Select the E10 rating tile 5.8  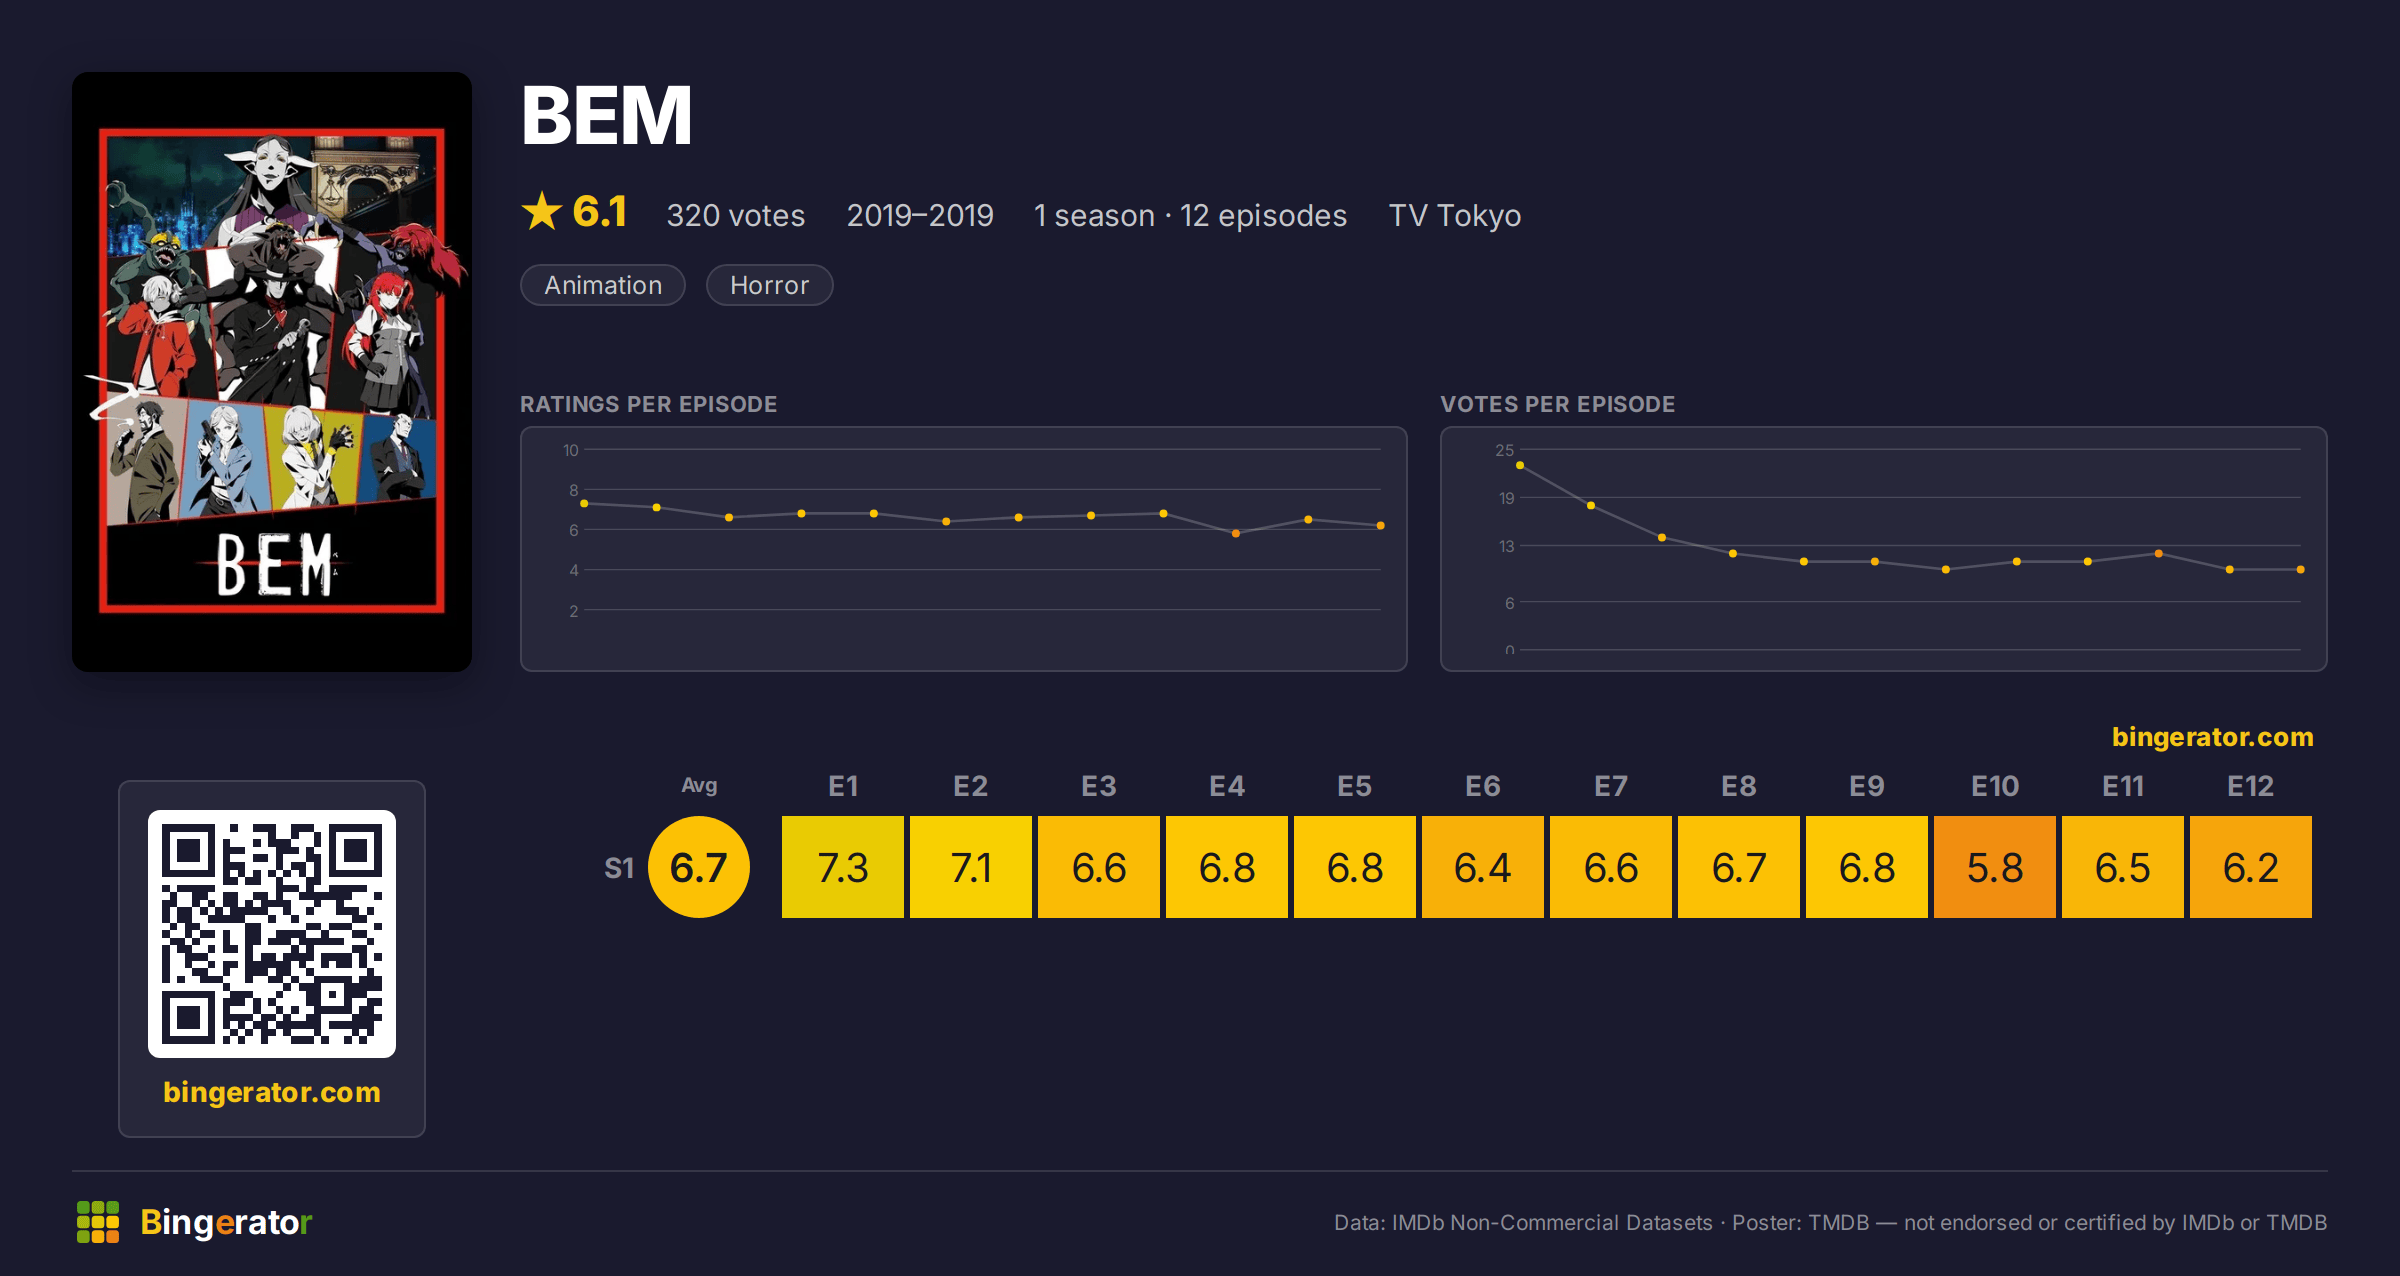(1995, 867)
